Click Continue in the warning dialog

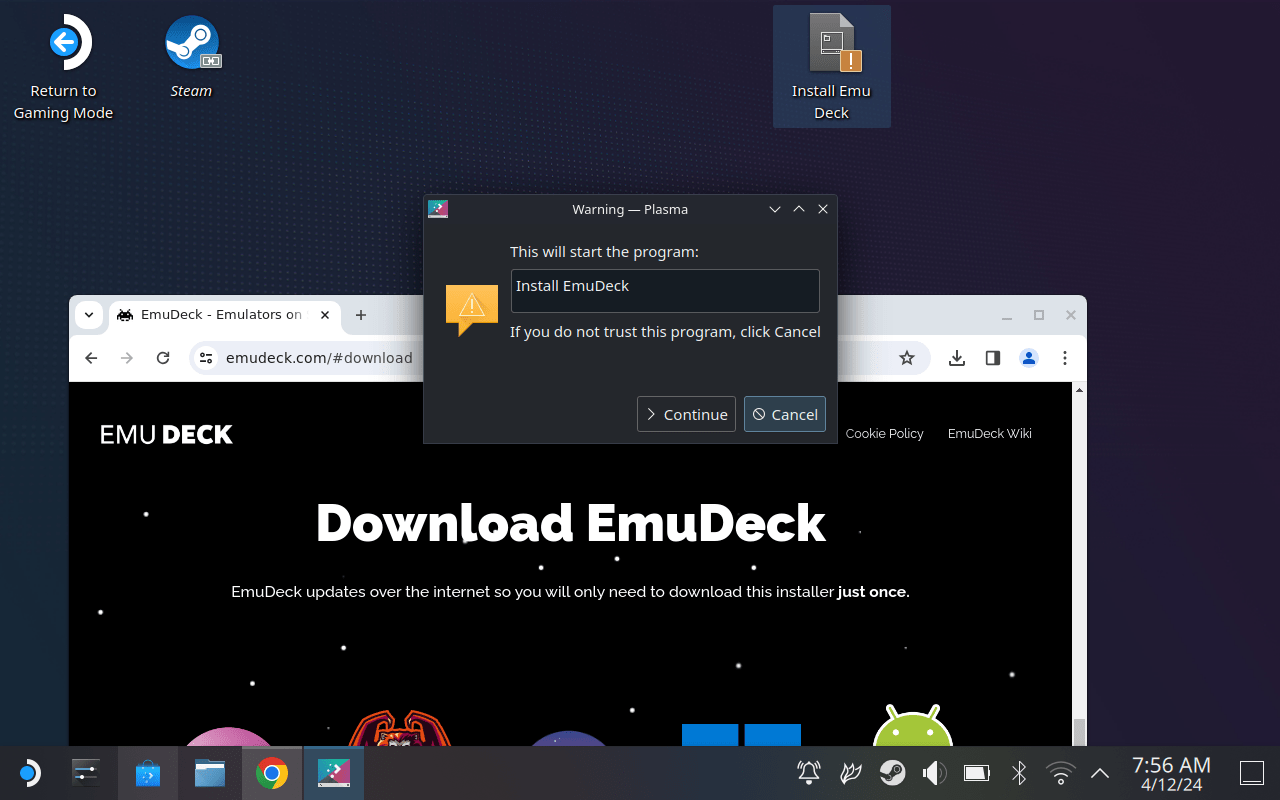tap(686, 414)
